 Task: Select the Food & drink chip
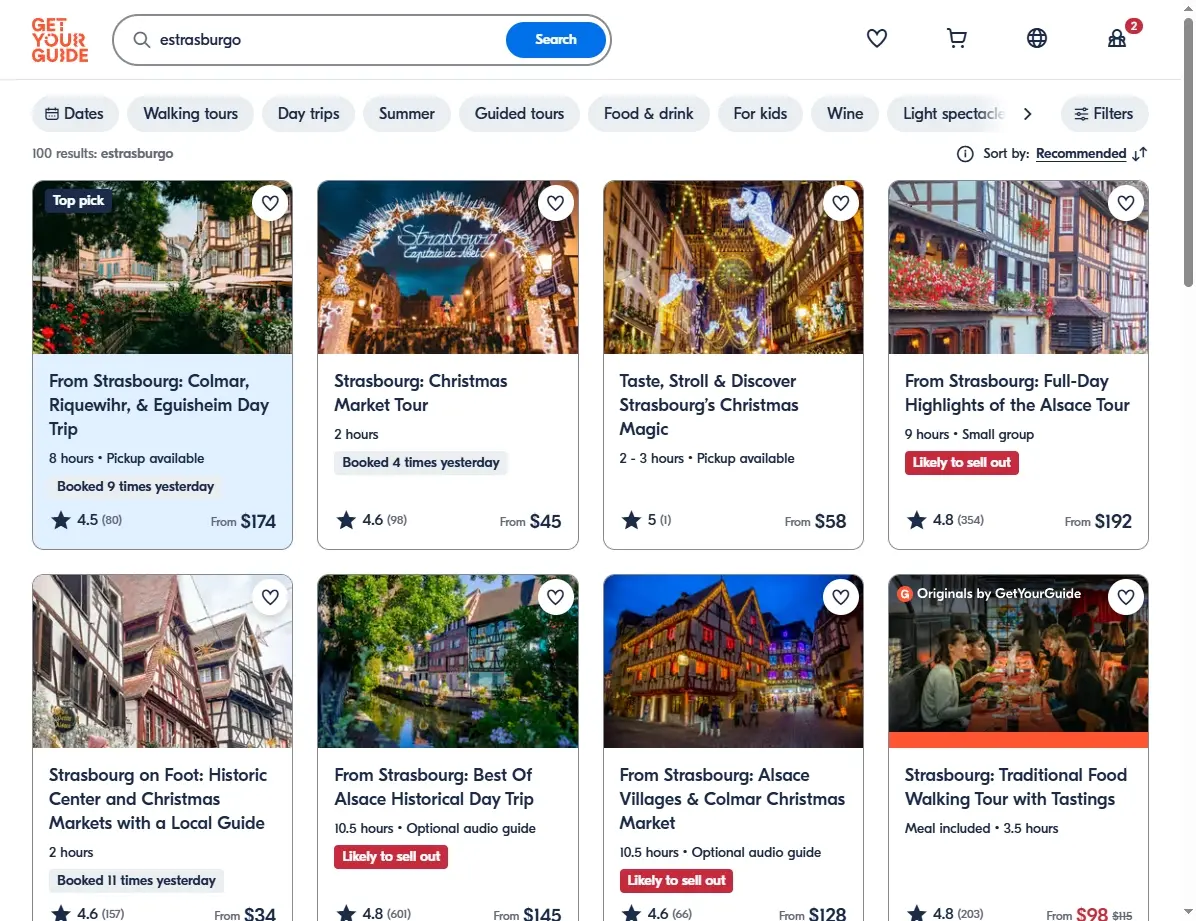click(648, 114)
